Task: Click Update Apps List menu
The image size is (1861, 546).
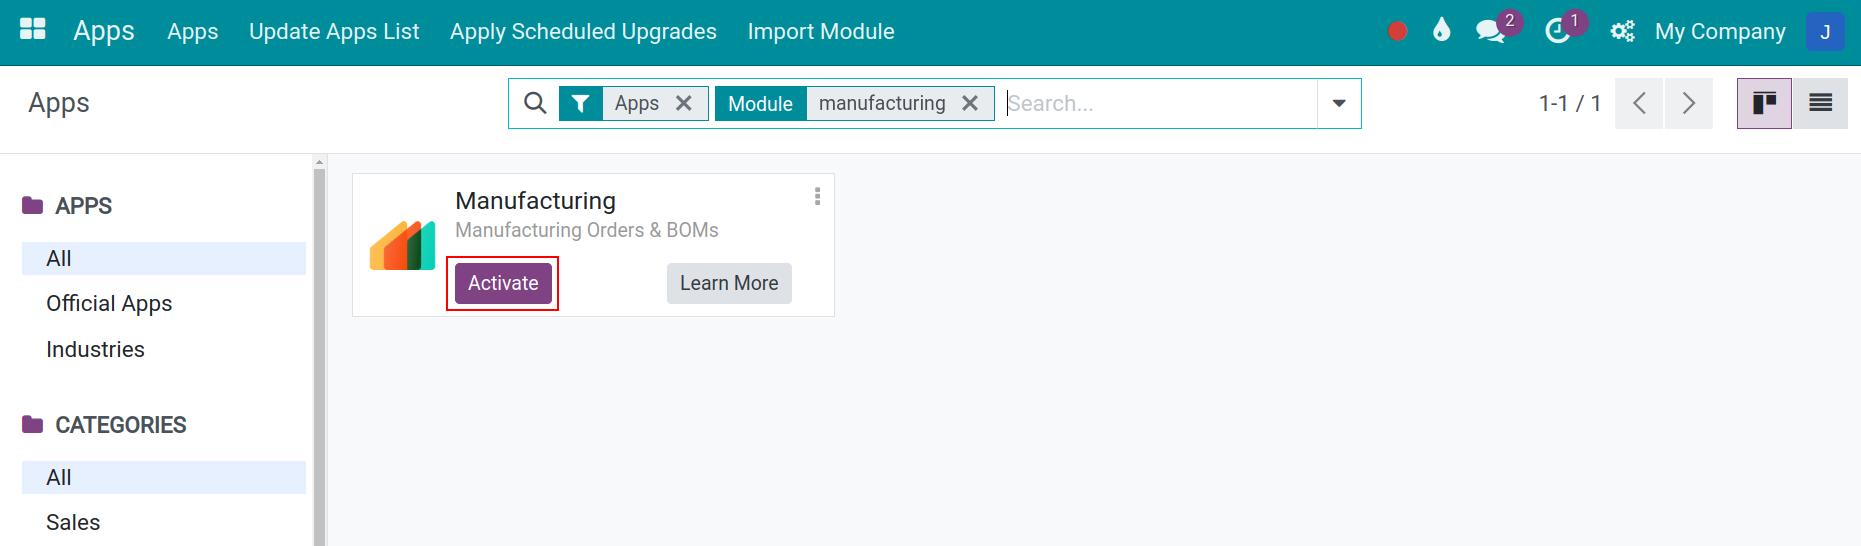Action: (x=334, y=32)
